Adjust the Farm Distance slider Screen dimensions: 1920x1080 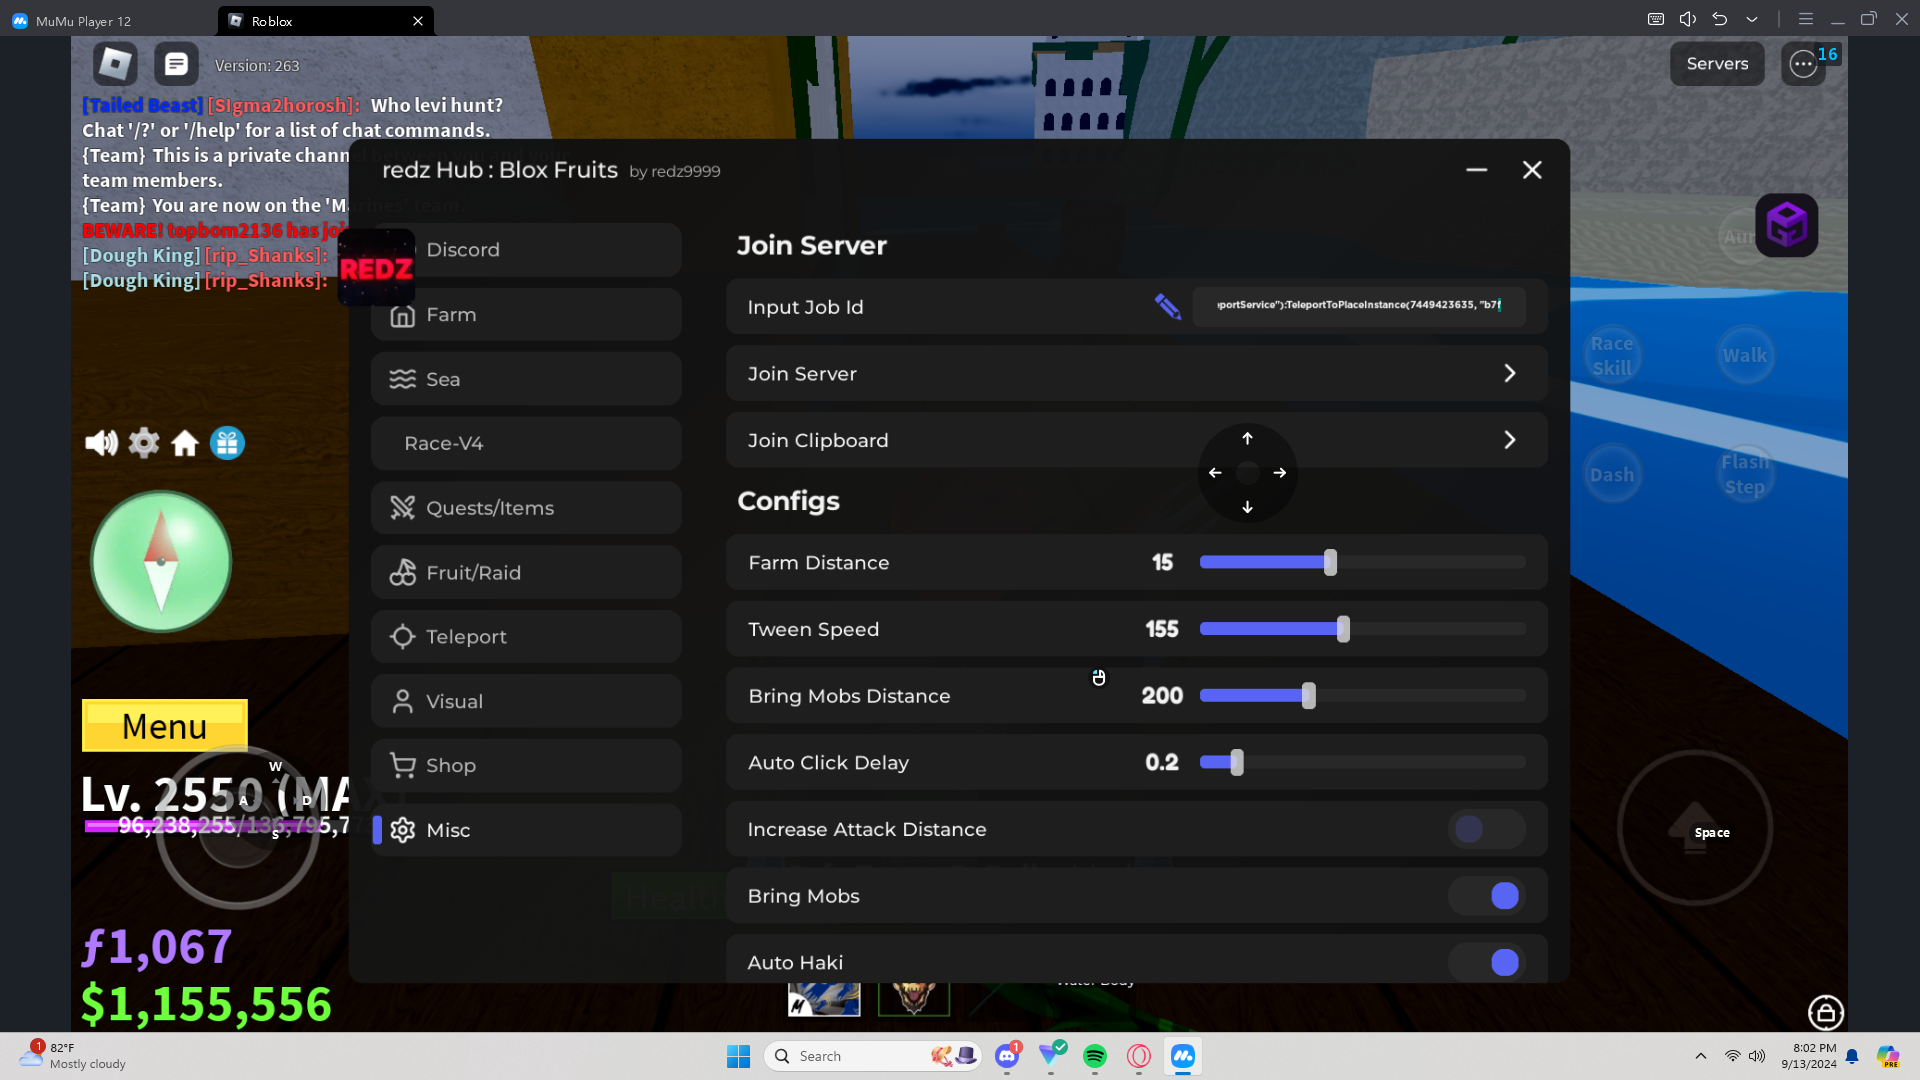(x=1362, y=562)
